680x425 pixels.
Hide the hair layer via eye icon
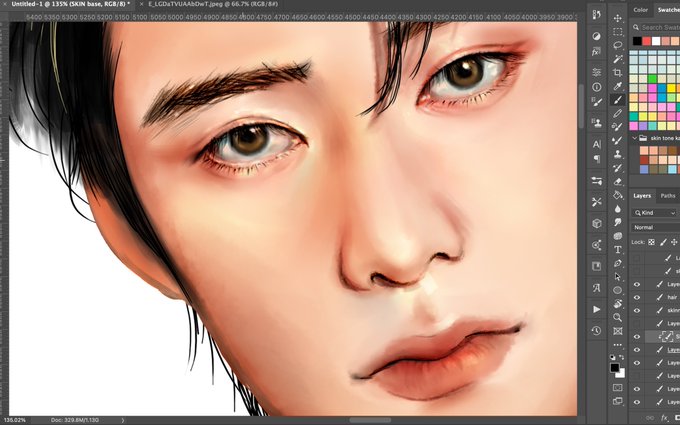point(637,298)
